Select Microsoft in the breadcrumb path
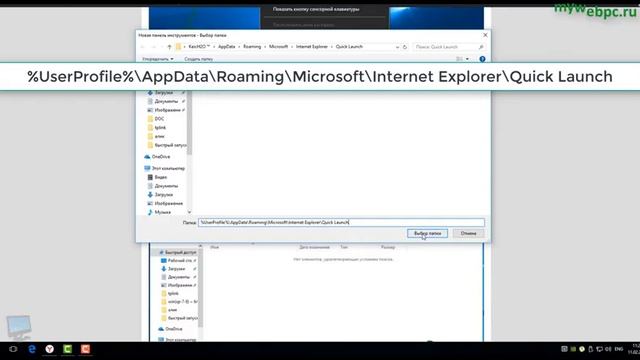Screen dimensions: 640x360 (x=278, y=47)
